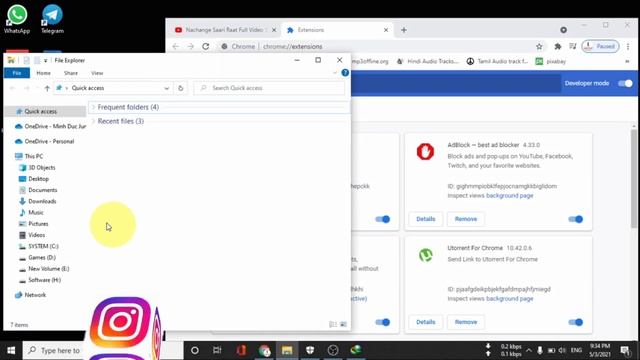This screenshot has height=360, width=640.
Task: Open new tab with plus button in Chrome
Action: pyautogui.click(x=404, y=30)
